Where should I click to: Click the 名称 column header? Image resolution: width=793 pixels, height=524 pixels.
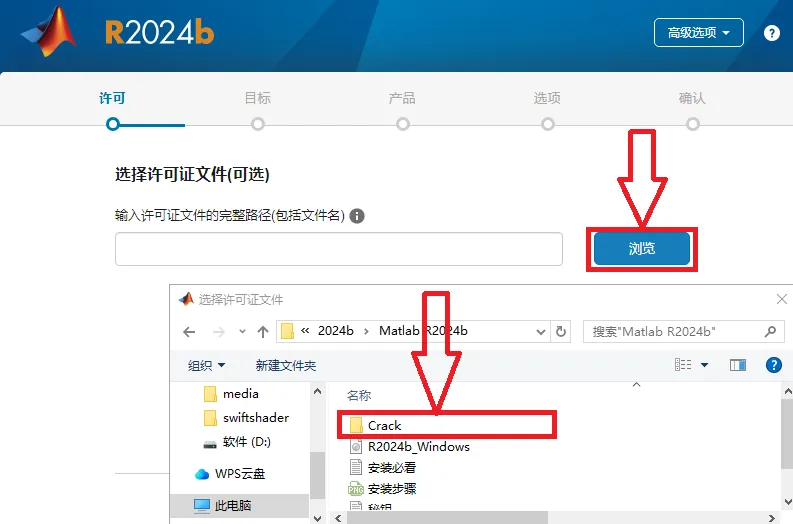pyautogui.click(x=359, y=396)
